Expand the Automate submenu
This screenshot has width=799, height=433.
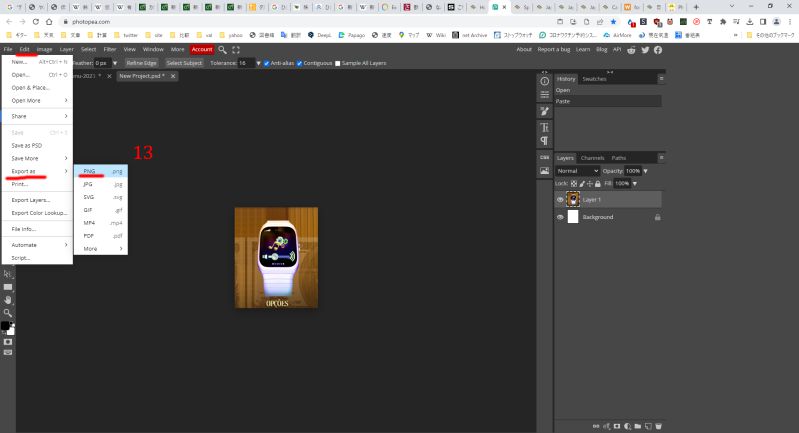pos(38,245)
